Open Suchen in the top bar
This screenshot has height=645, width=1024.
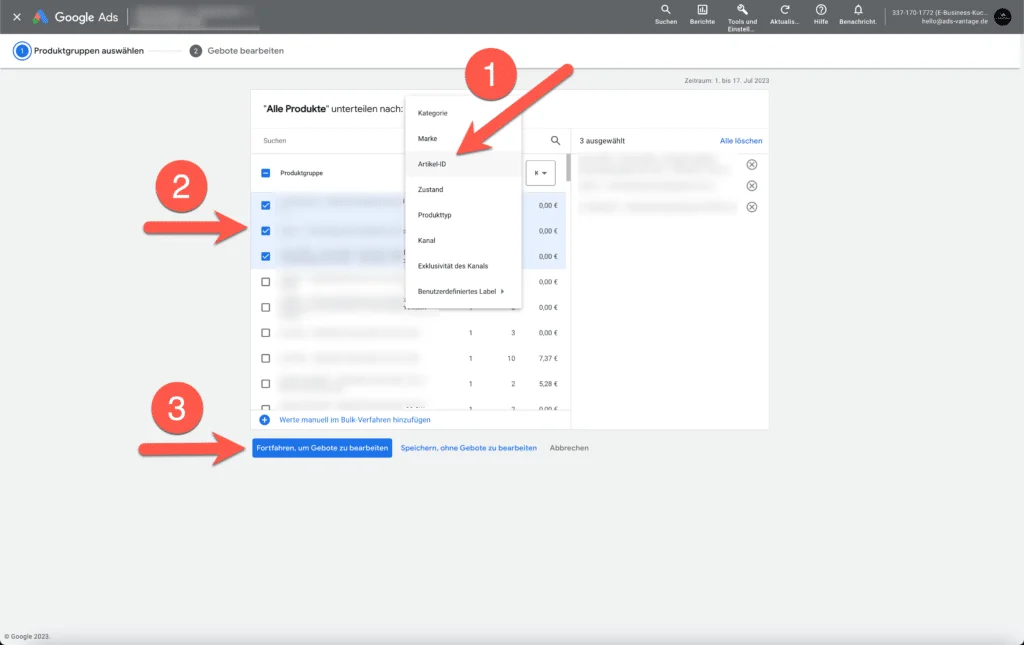click(665, 14)
